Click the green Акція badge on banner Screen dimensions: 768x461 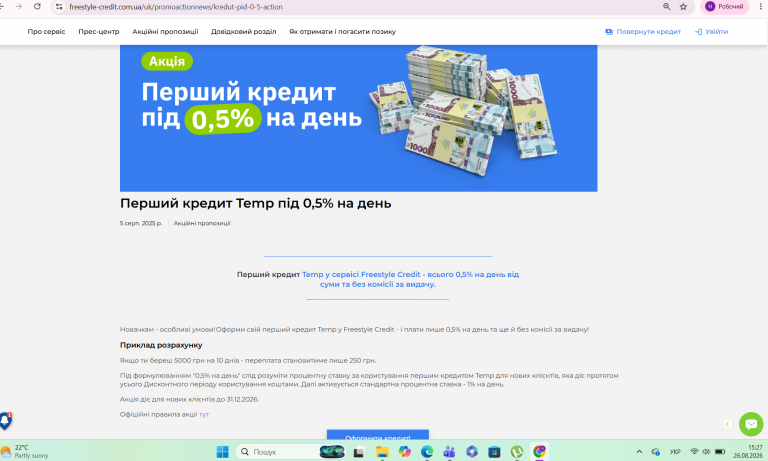[x=167, y=61]
